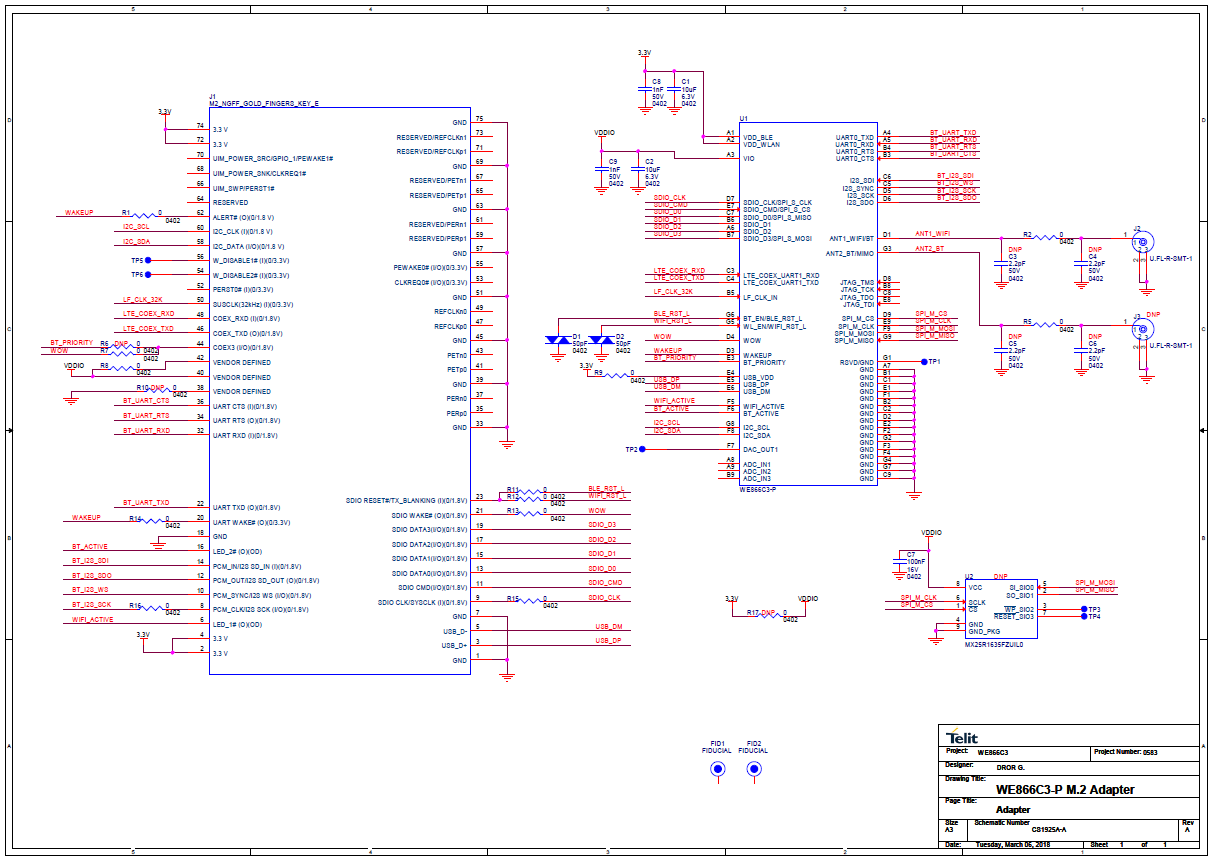
Task: Click the ANT1_WIFI net label
Action: (931, 232)
